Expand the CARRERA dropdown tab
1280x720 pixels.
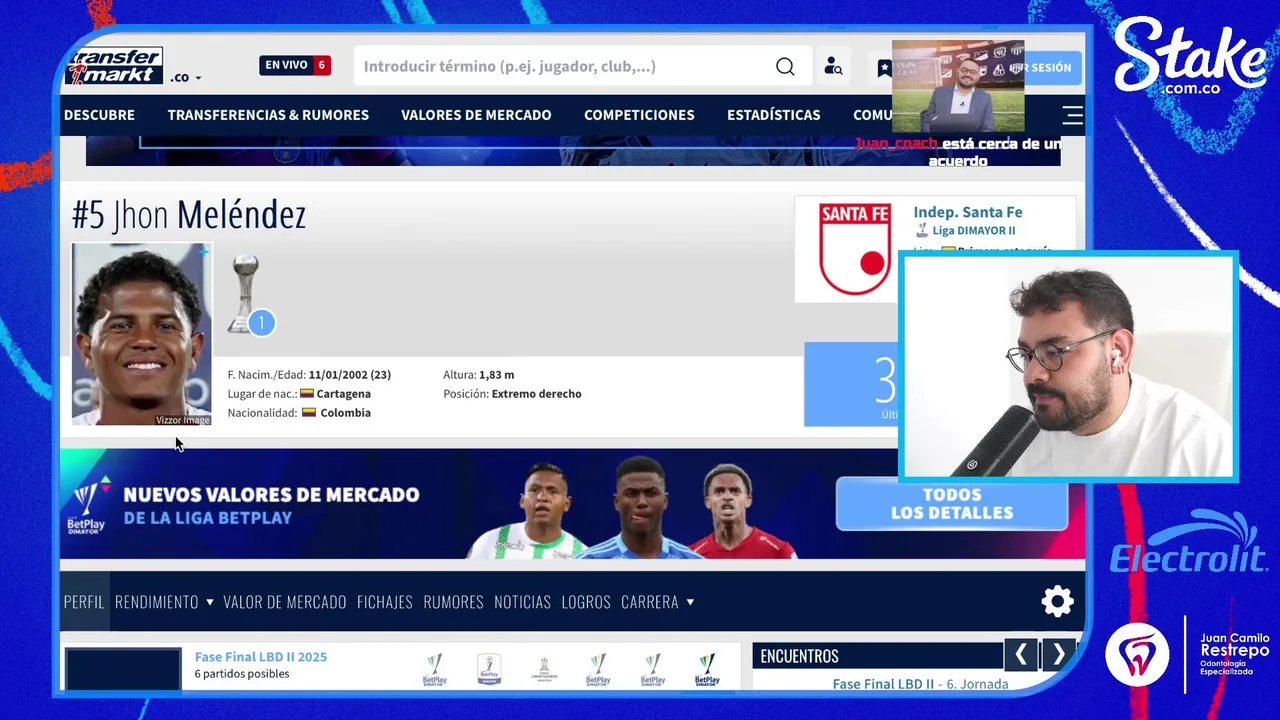(x=657, y=602)
